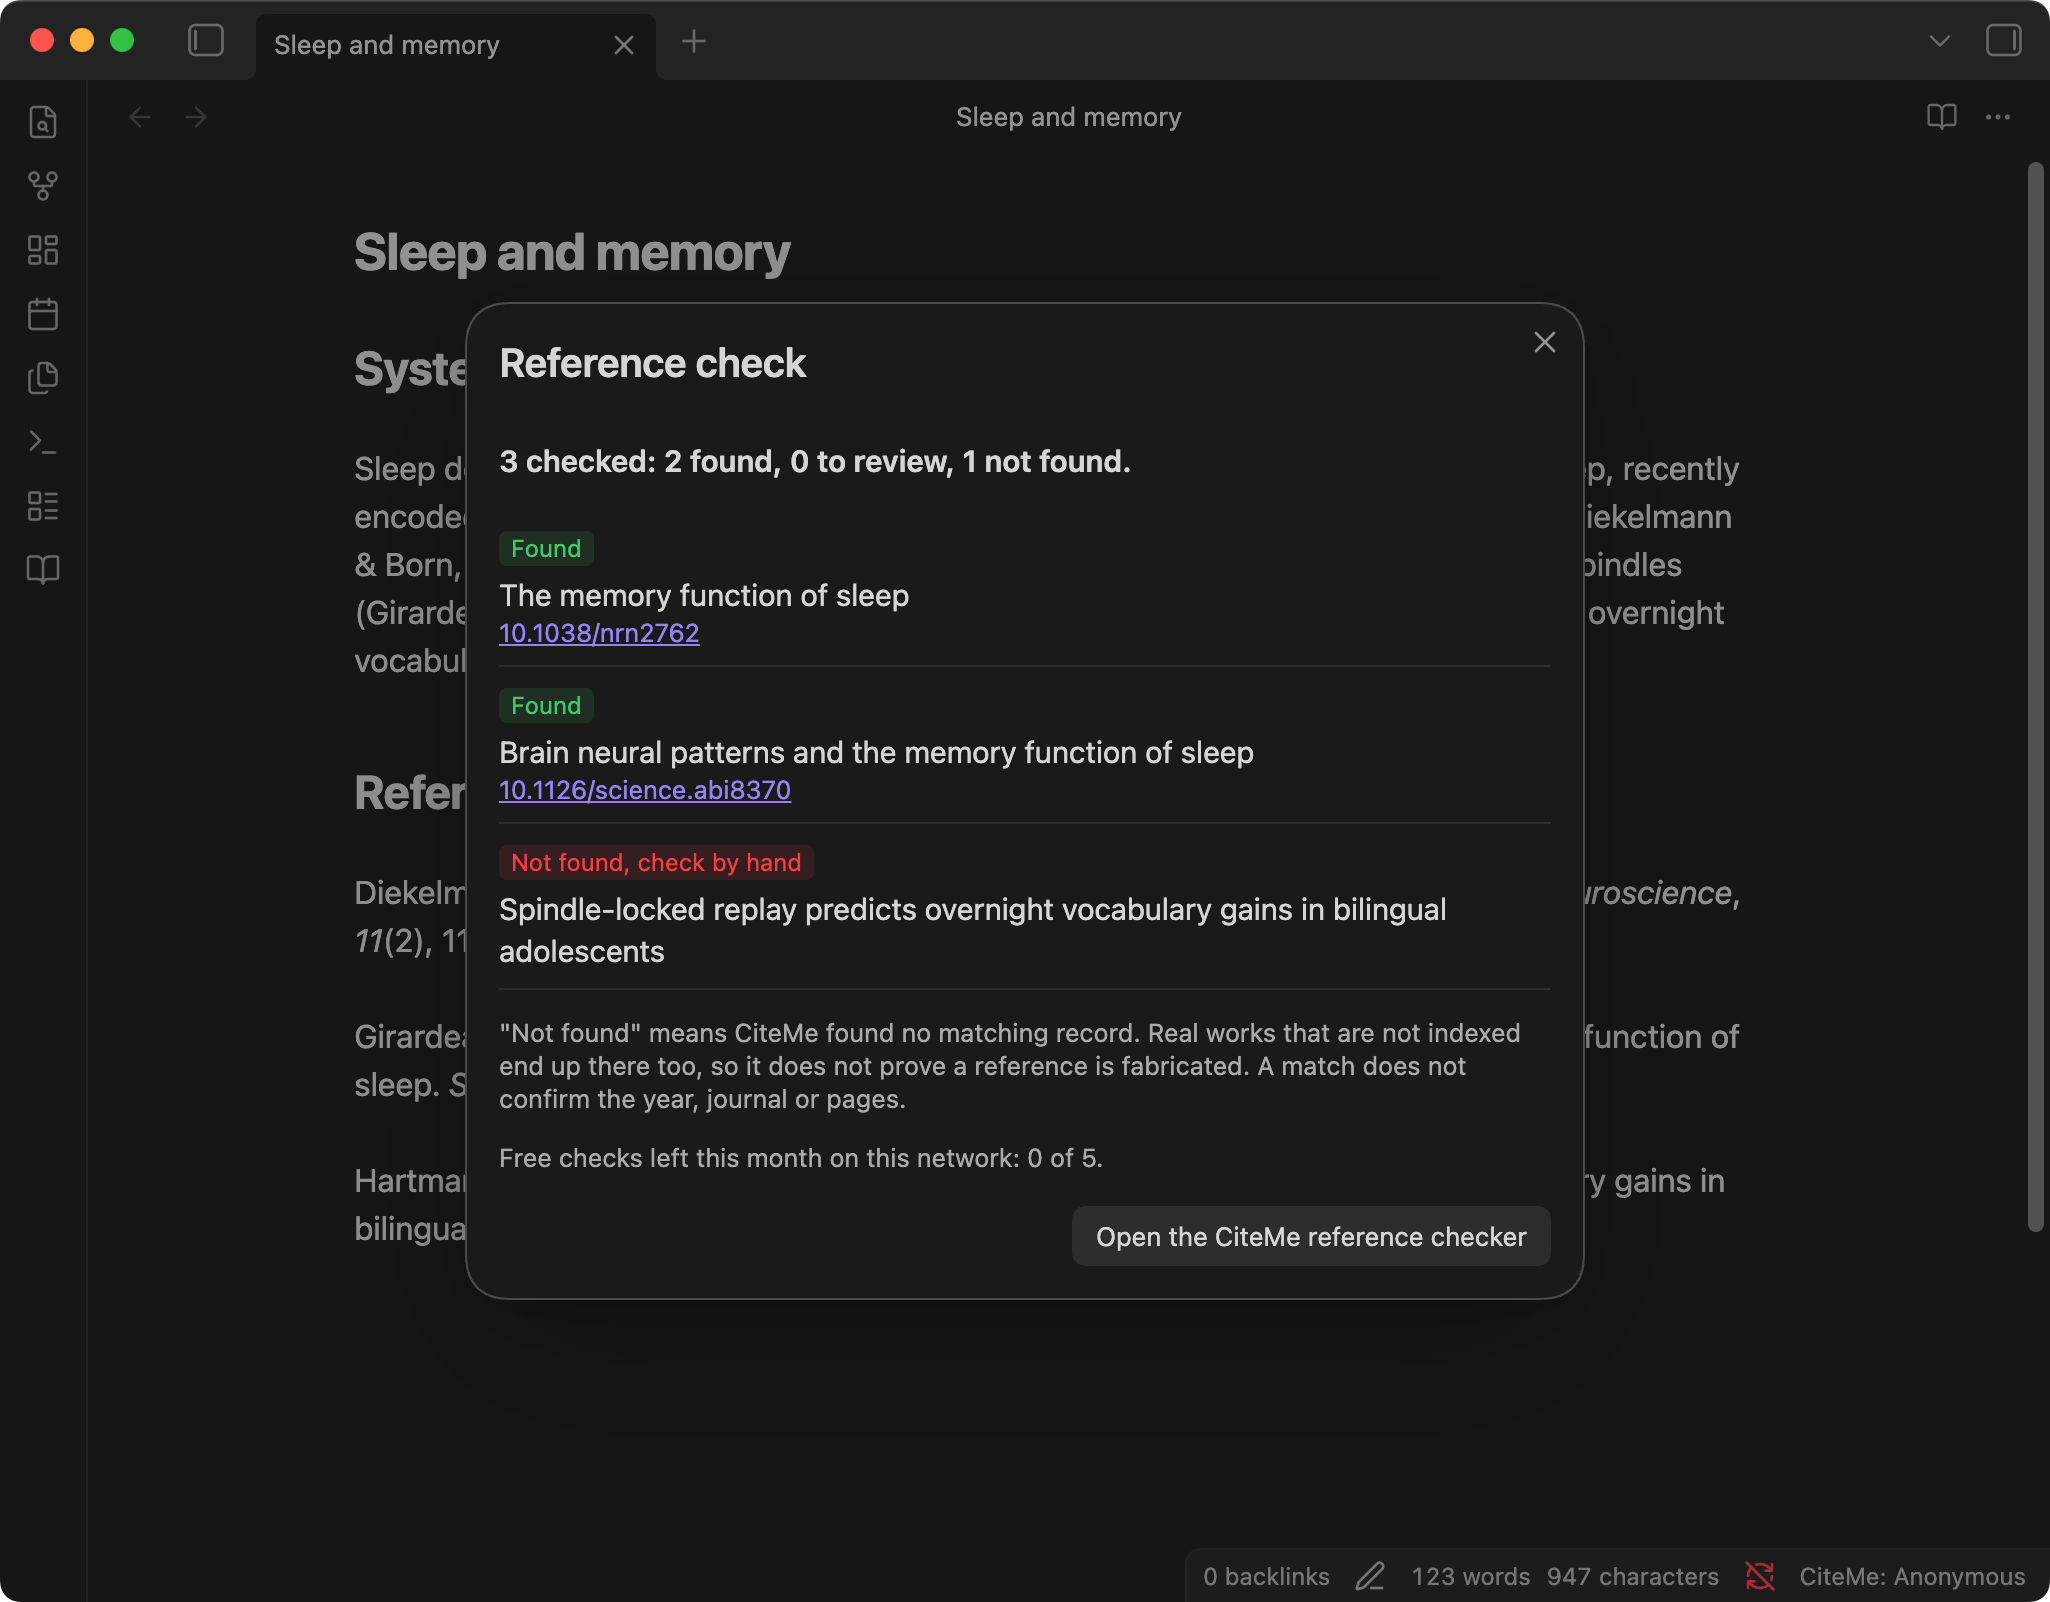Open the quick switcher file search icon
This screenshot has width=2050, height=1602.
43,122
